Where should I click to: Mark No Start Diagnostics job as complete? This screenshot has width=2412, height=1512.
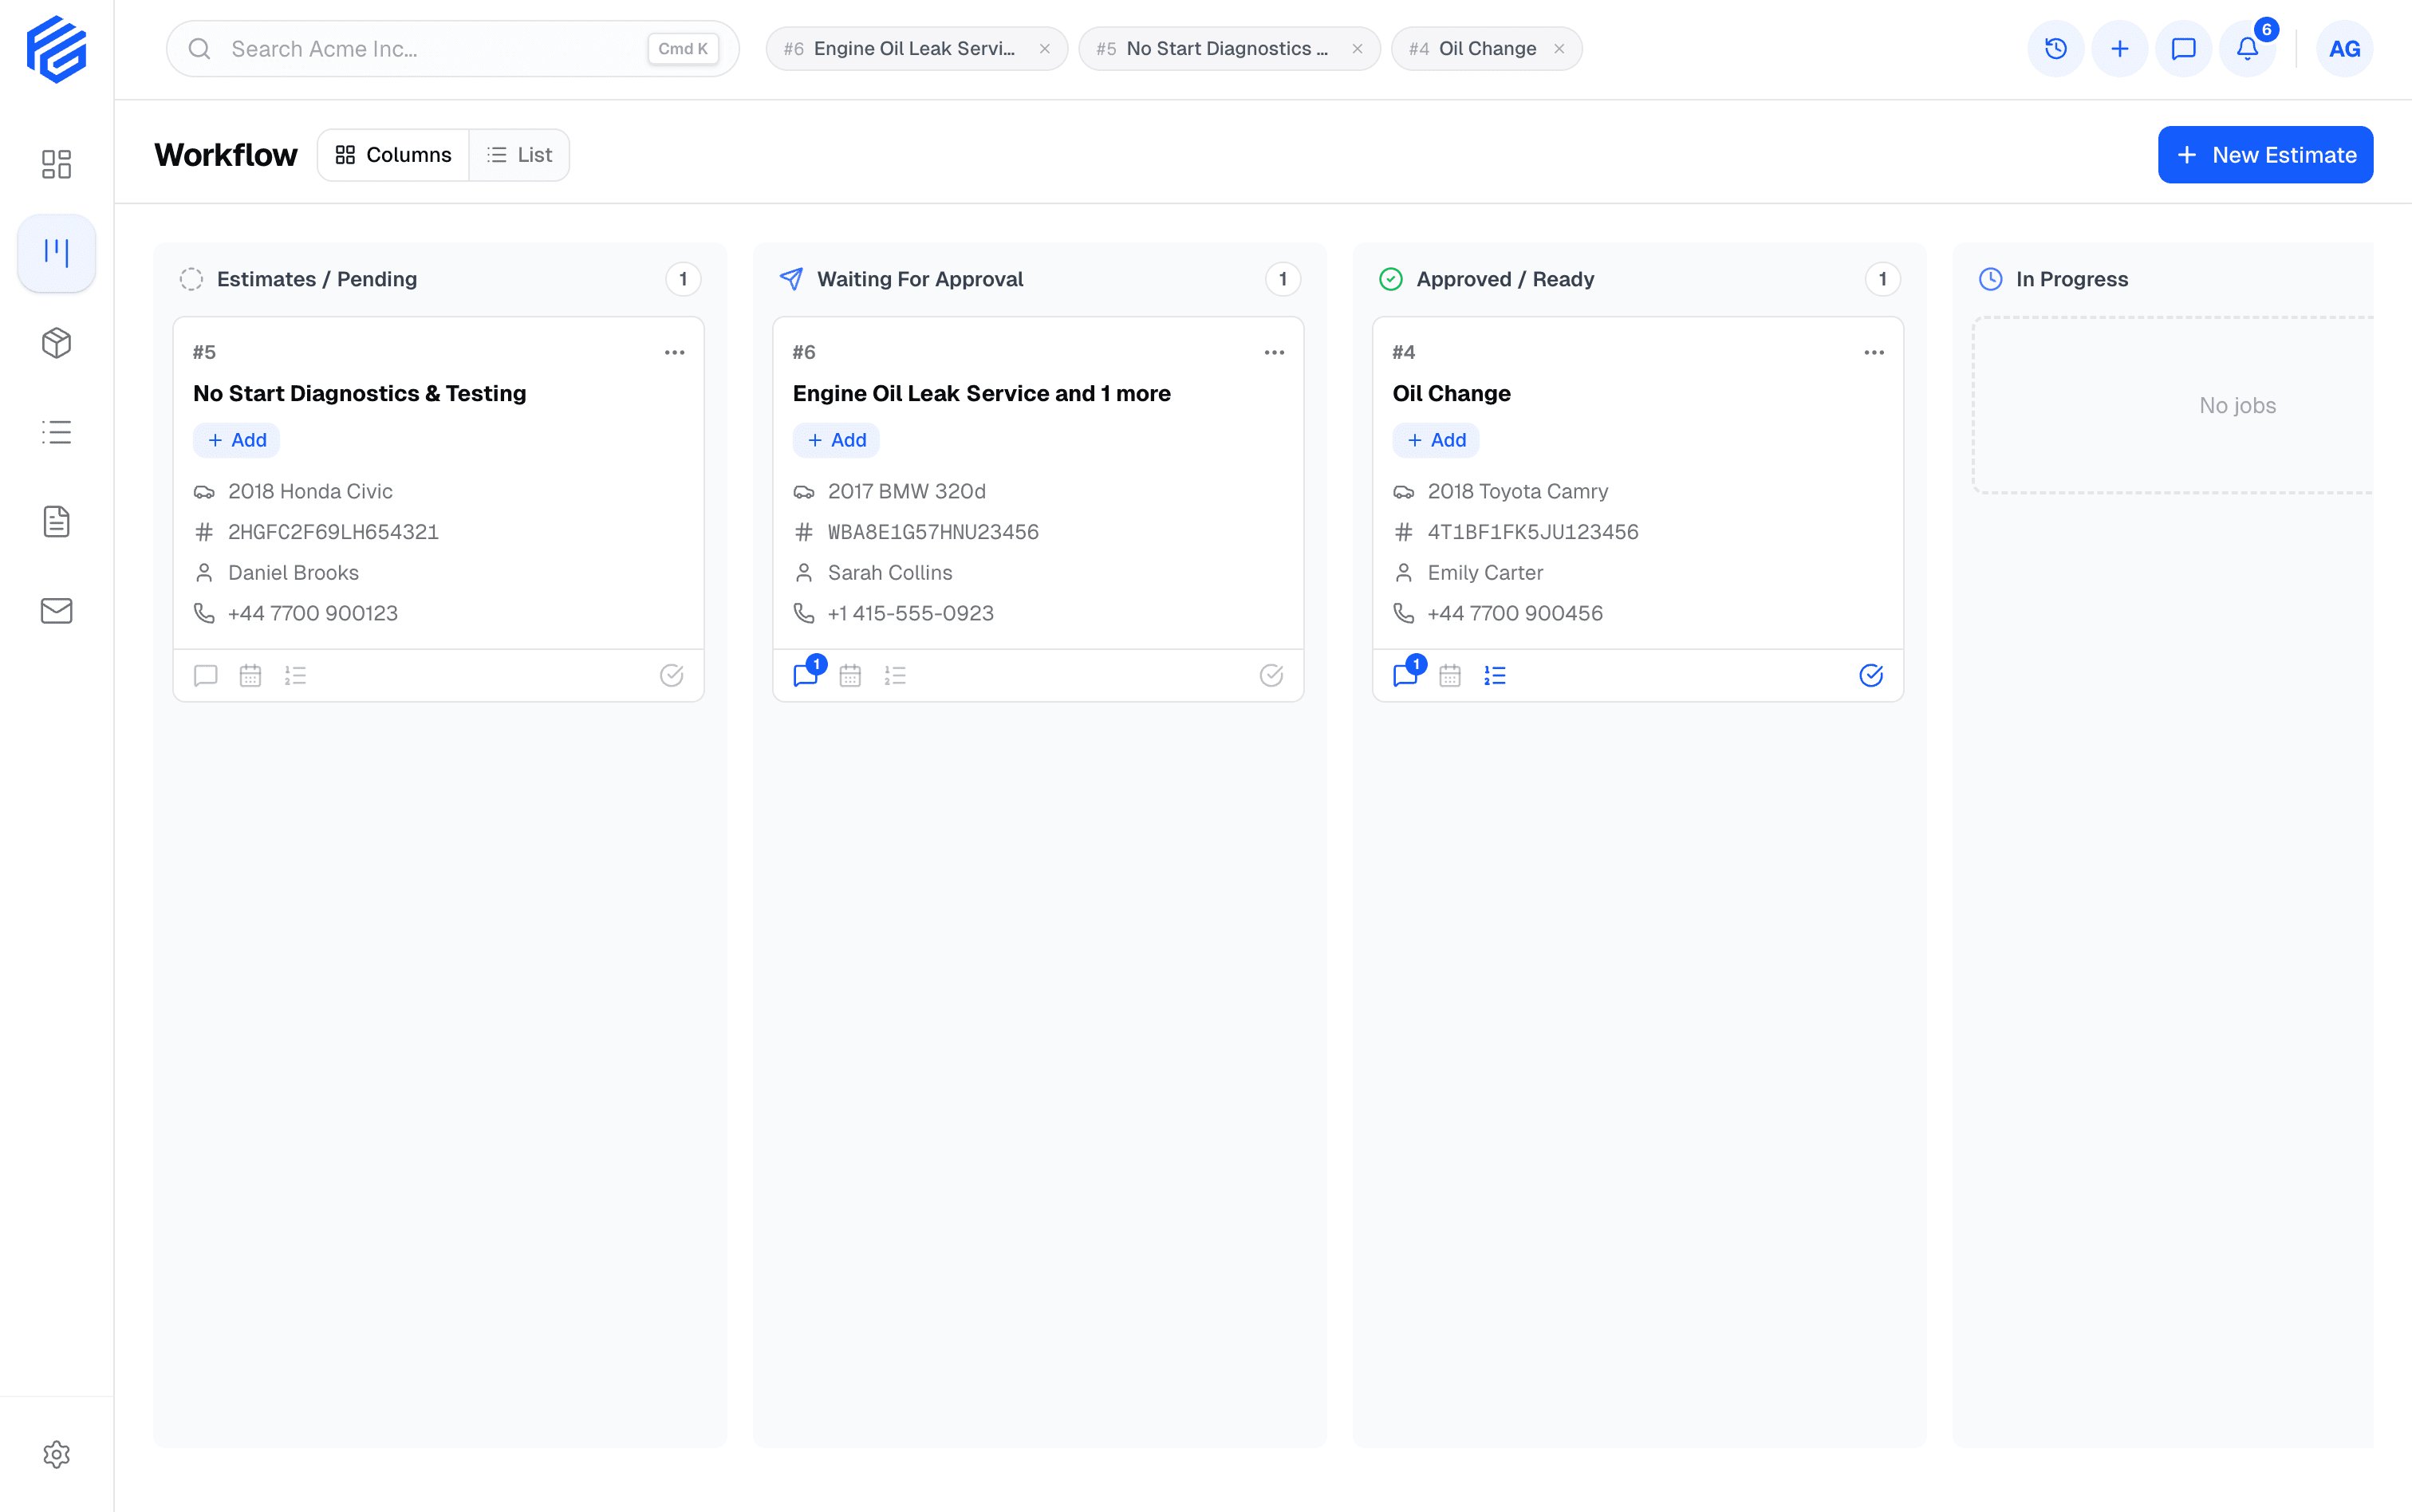[671, 675]
